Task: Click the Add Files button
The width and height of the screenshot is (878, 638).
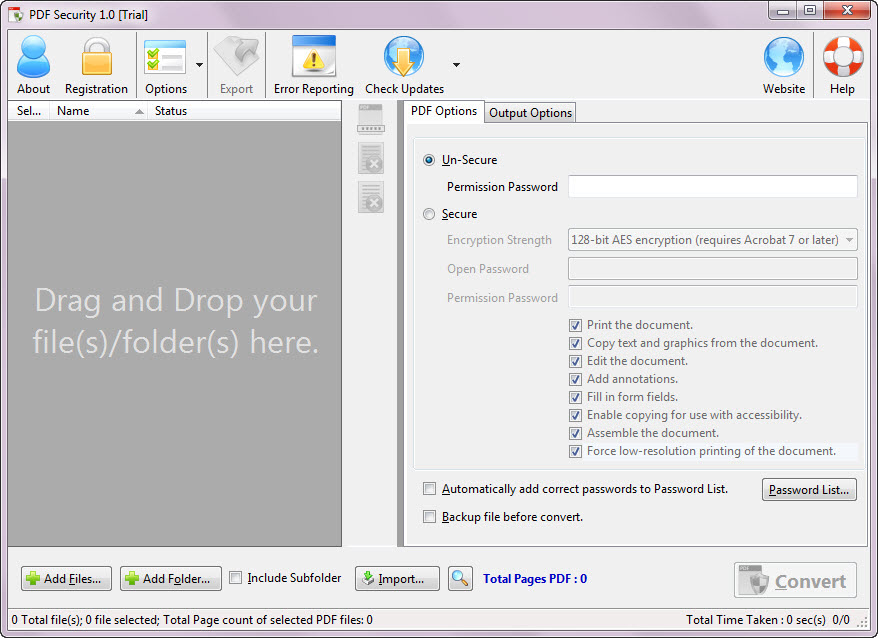Action: coord(66,579)
